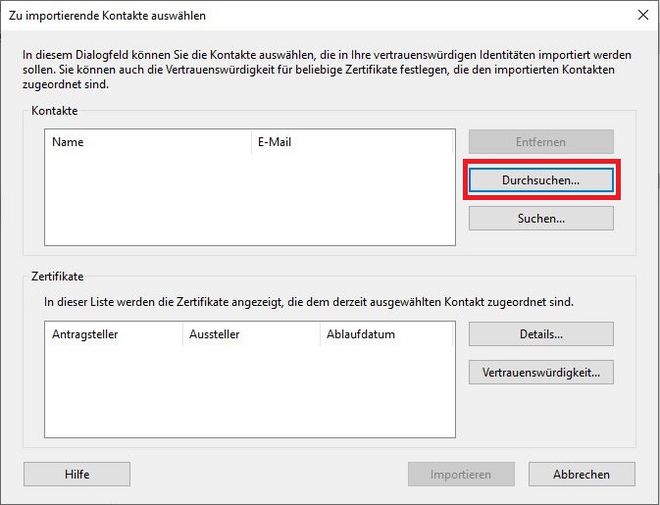Click the Aussteller column header

coord(251,334)
